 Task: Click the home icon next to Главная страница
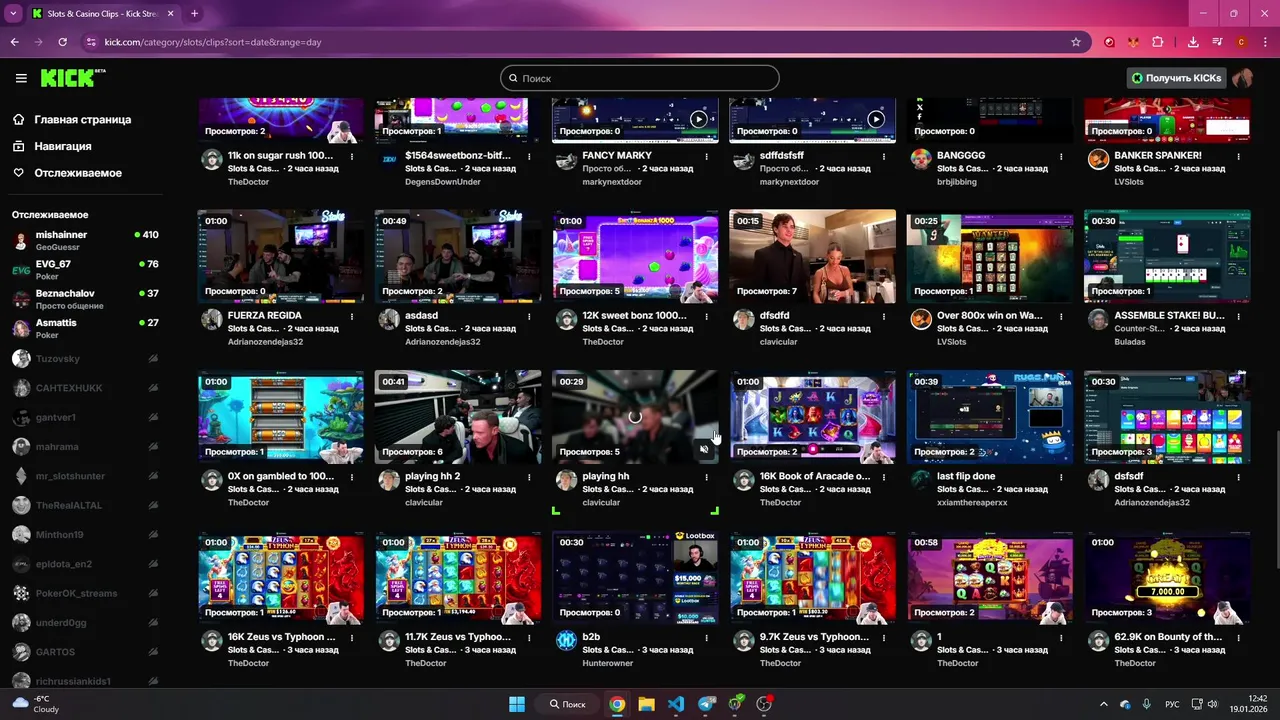[x=19, y=119]
